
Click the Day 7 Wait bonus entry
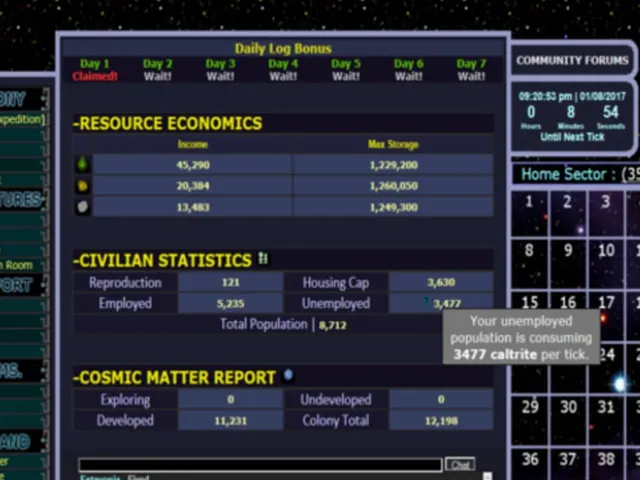coord(471,70)
